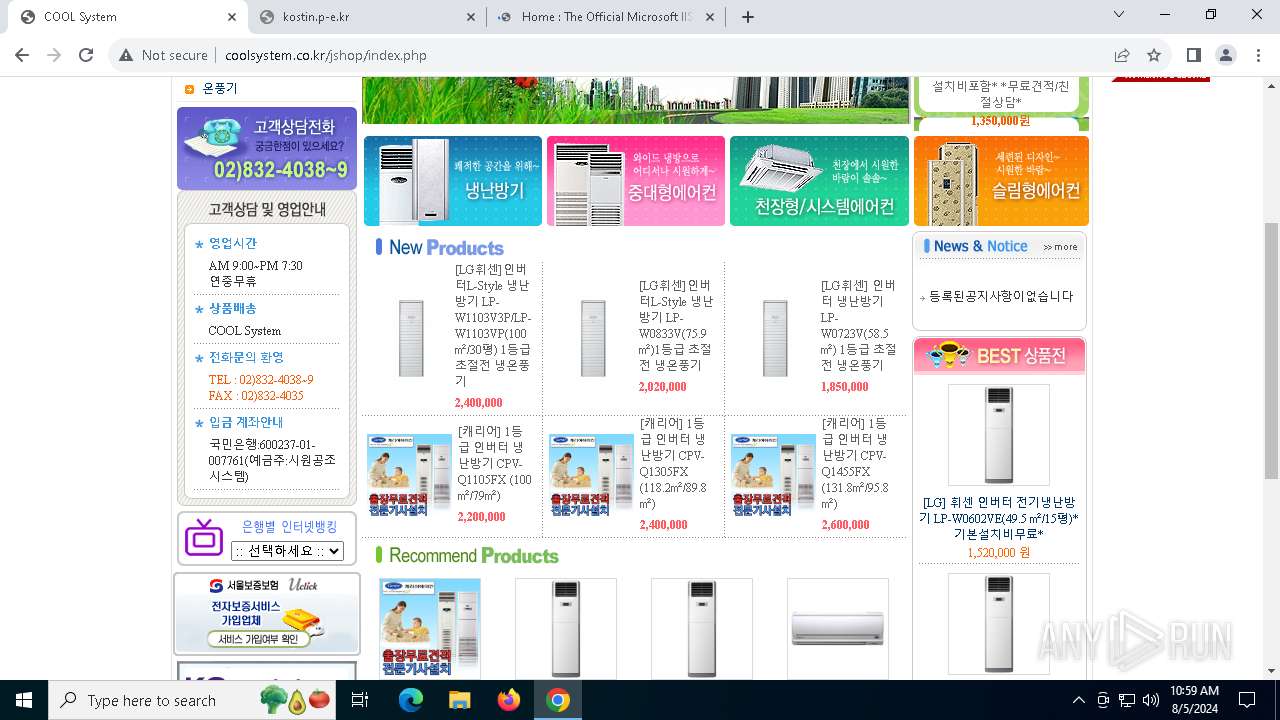Click the BEST LP-W0602VE product image
This screenshot has height=720, width=1280.
tap(999, 435)
